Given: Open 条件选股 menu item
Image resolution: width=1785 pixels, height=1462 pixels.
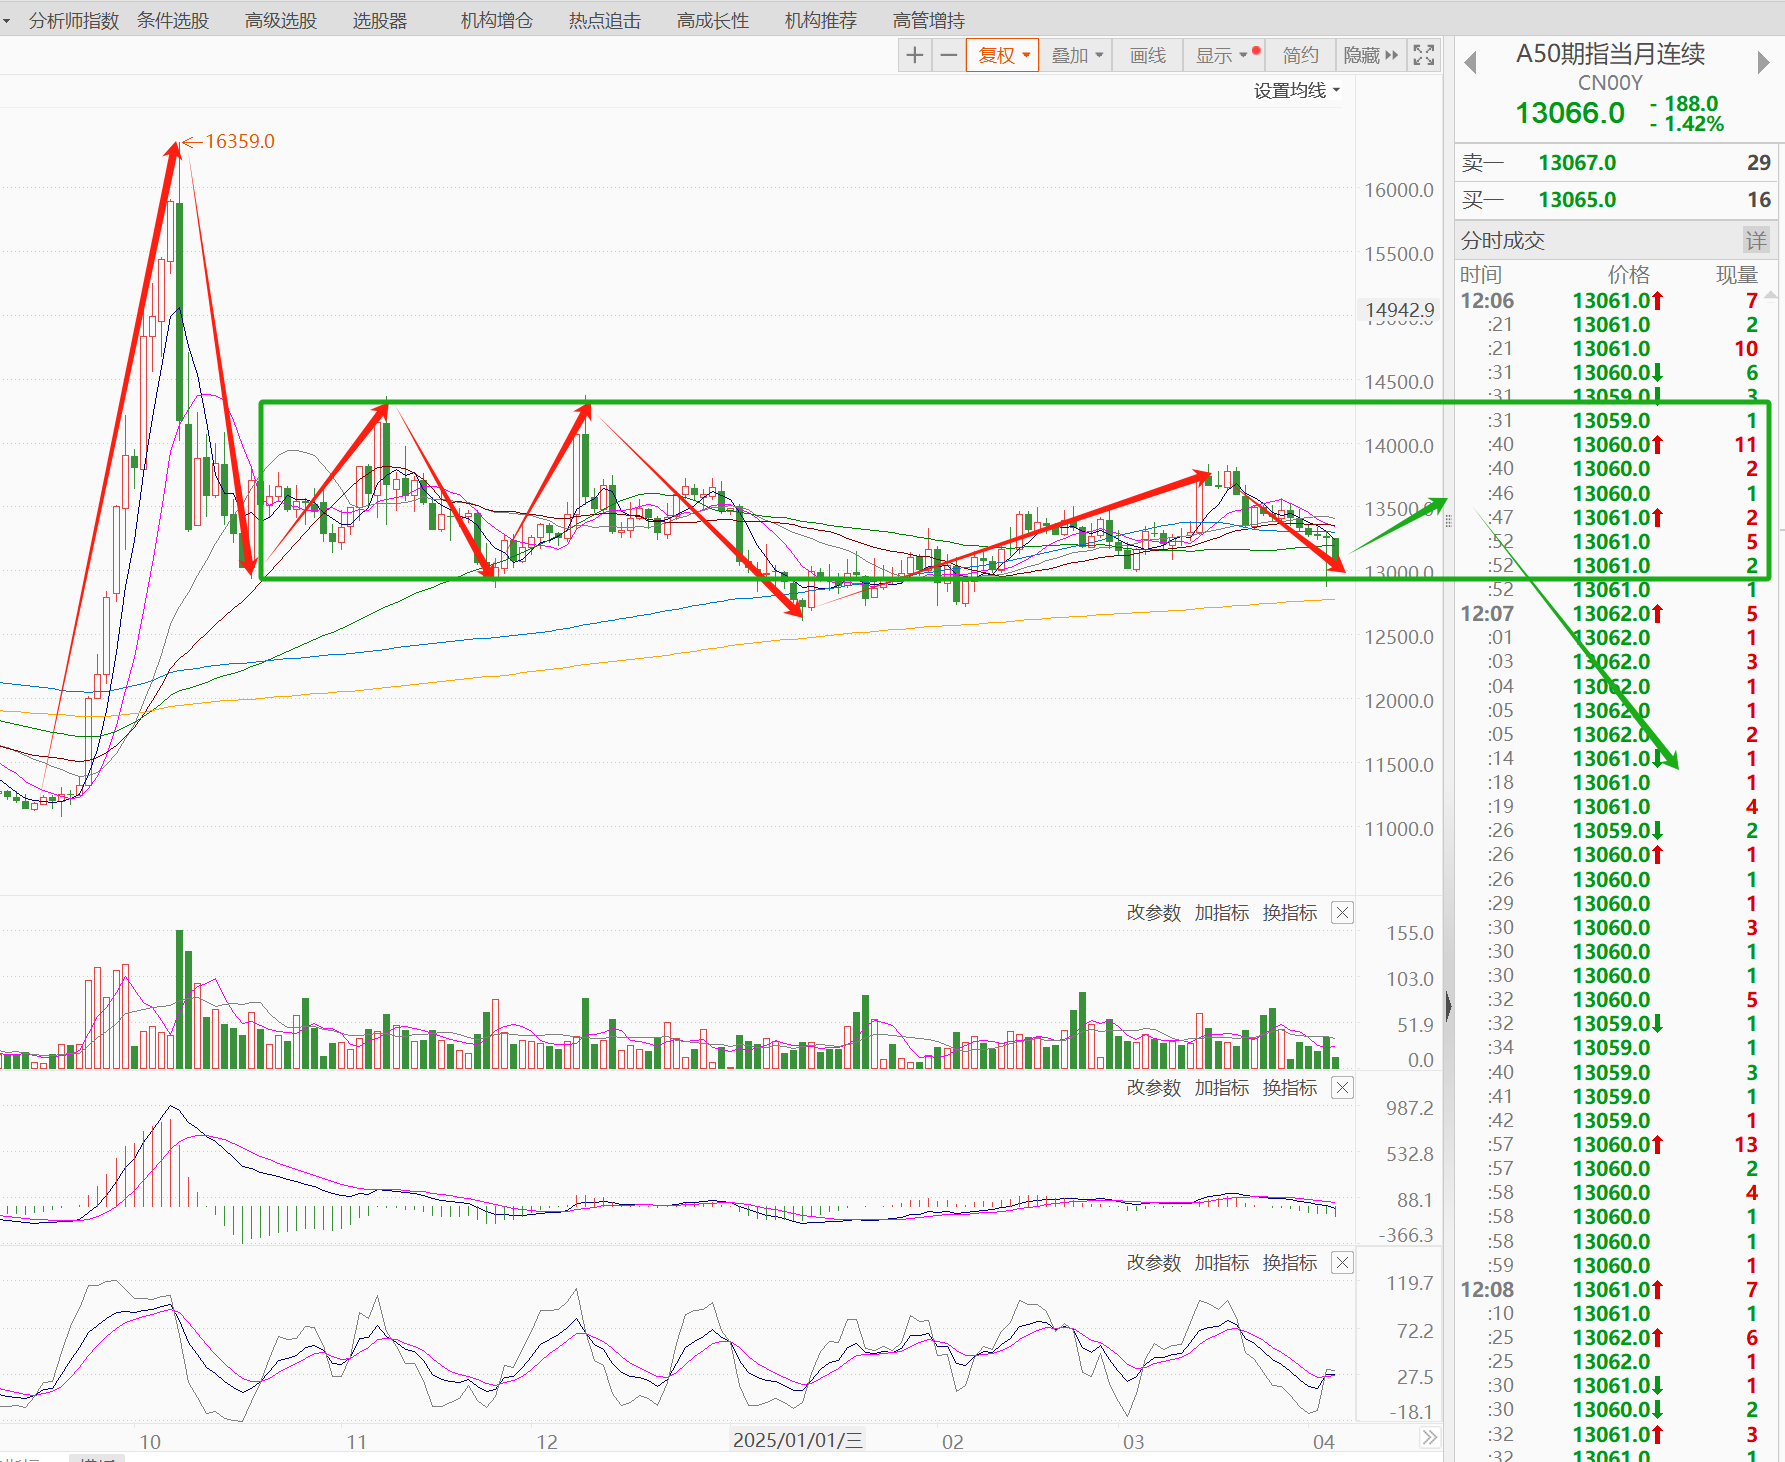Looking at the screenshot, I should point(173,21).
